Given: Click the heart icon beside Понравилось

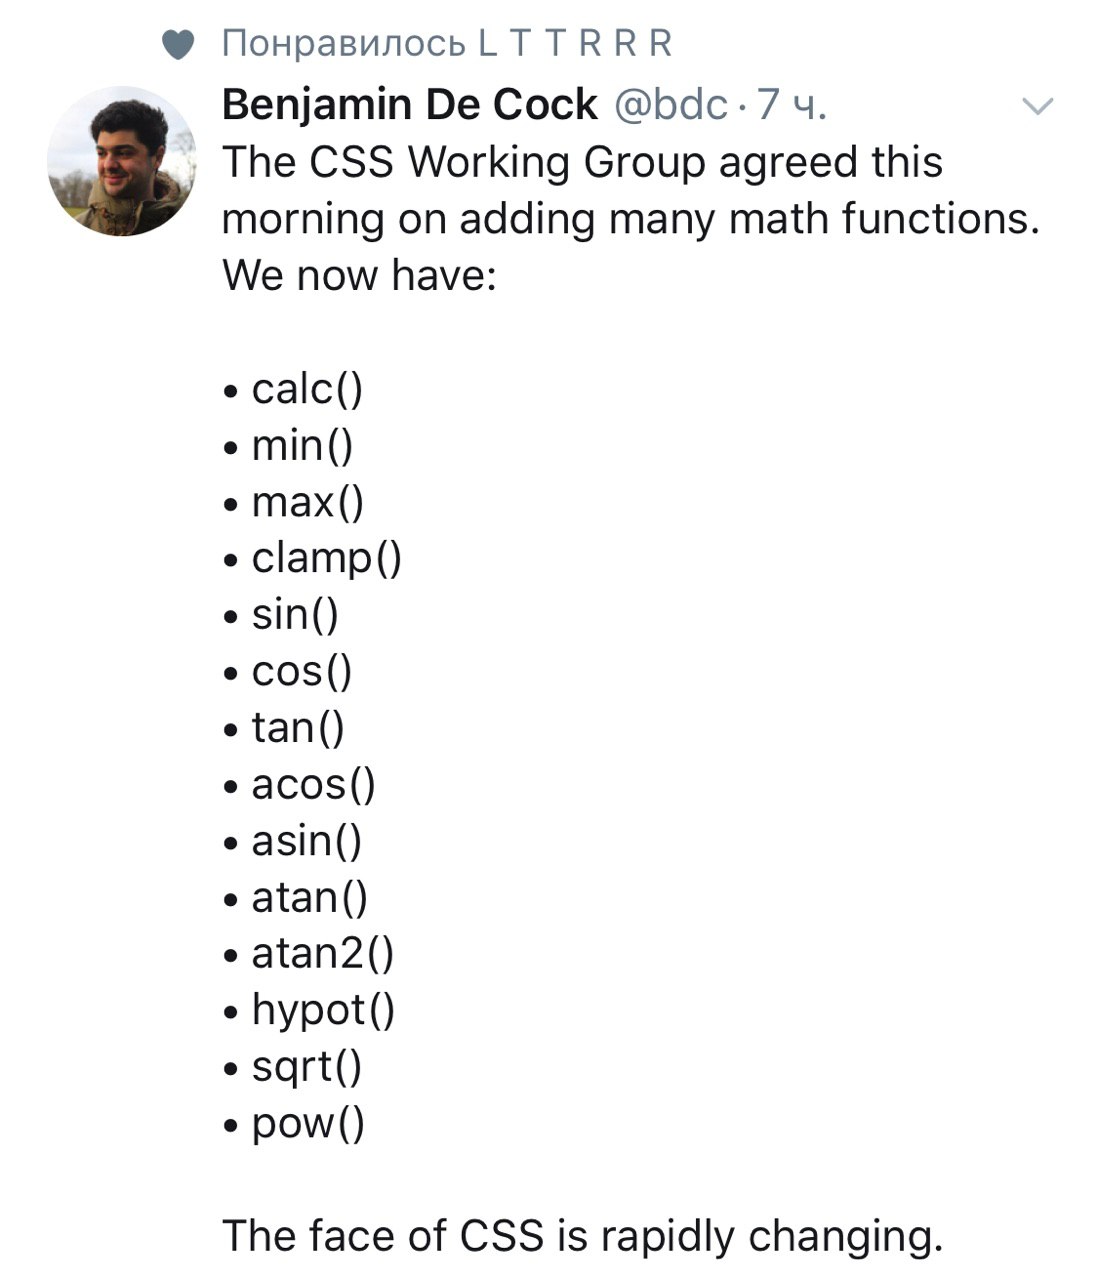Looking at the screenshot, I should click(177, 45).
